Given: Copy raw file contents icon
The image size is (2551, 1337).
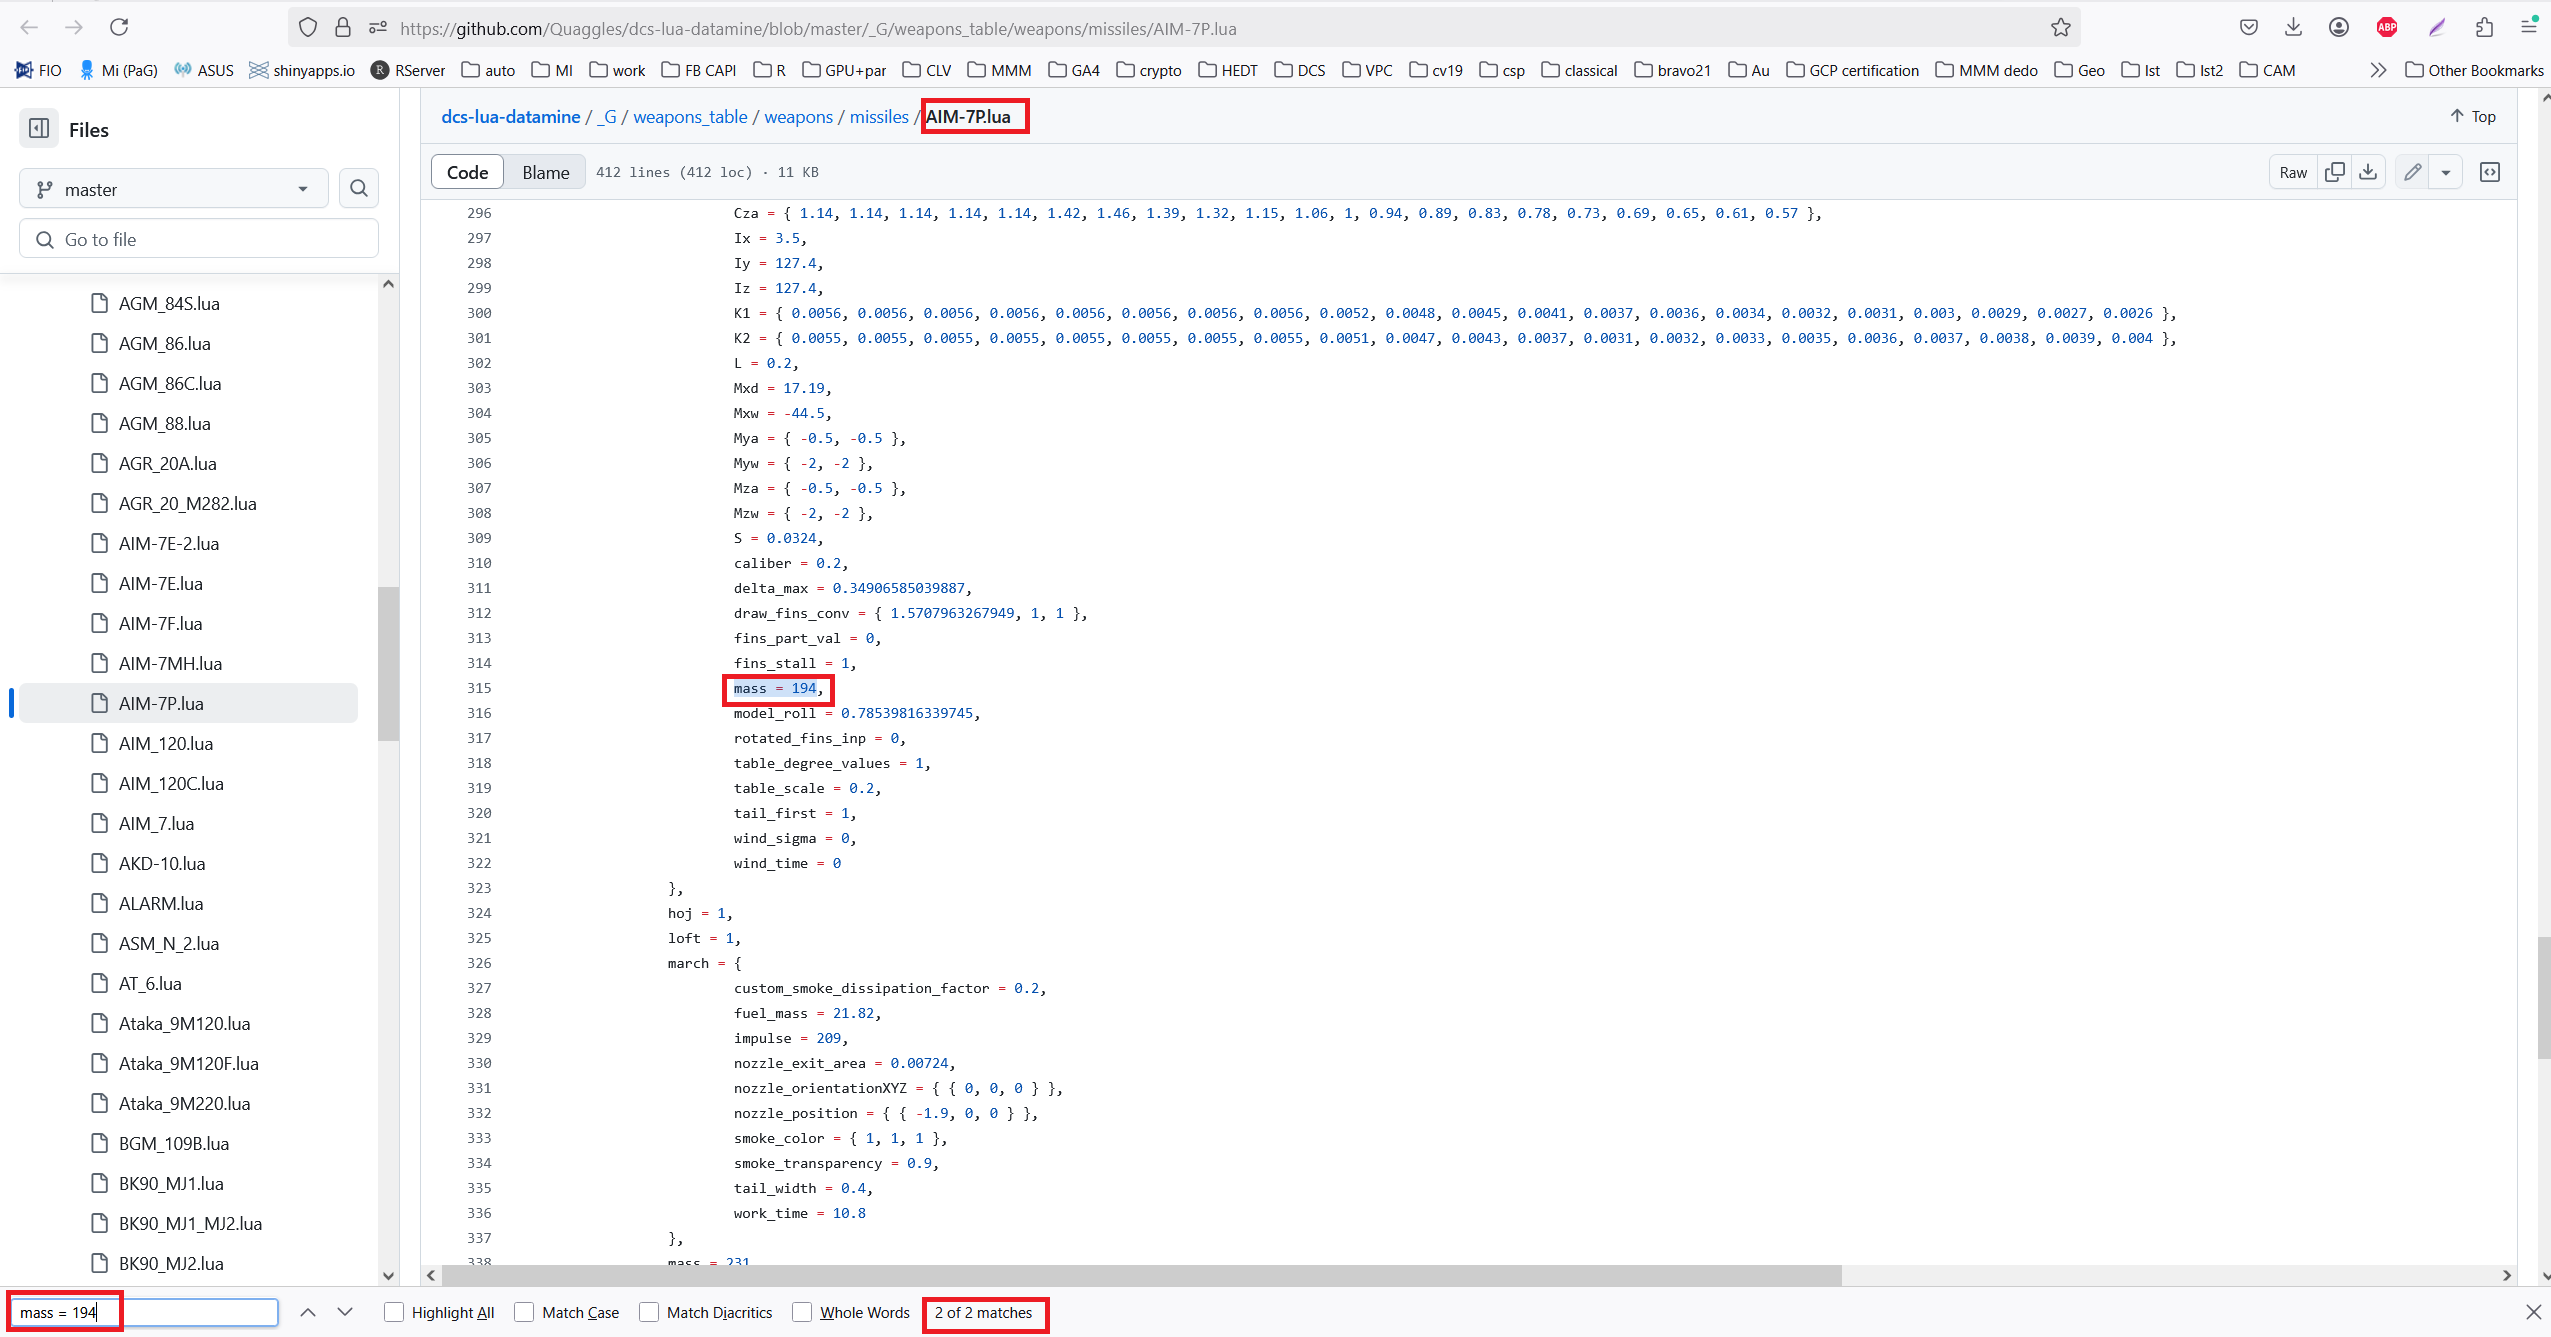Looking at the screenshot, I should [x=2335, y=172].
